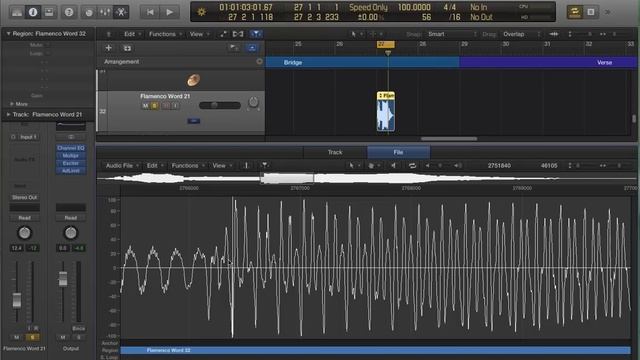
Task: Click the track header configuration icon
Action: click(234, 48)
